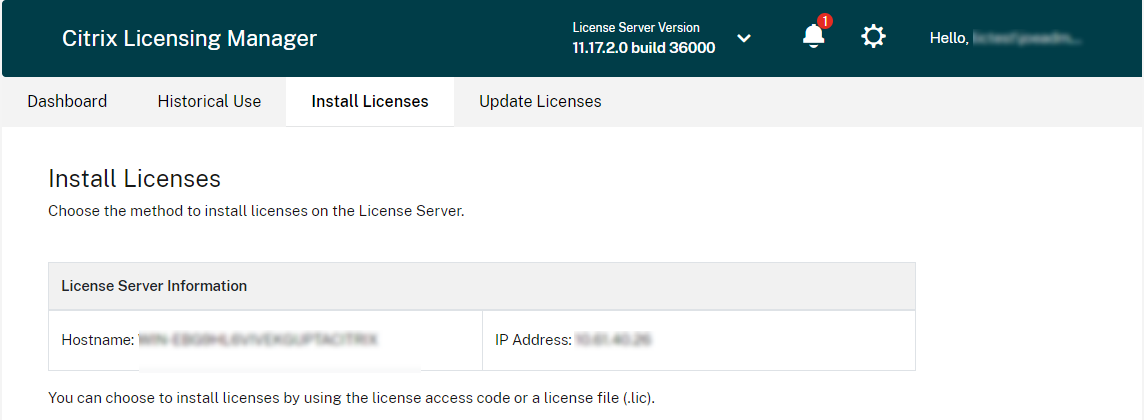Click the blurred IP address value

613,340
